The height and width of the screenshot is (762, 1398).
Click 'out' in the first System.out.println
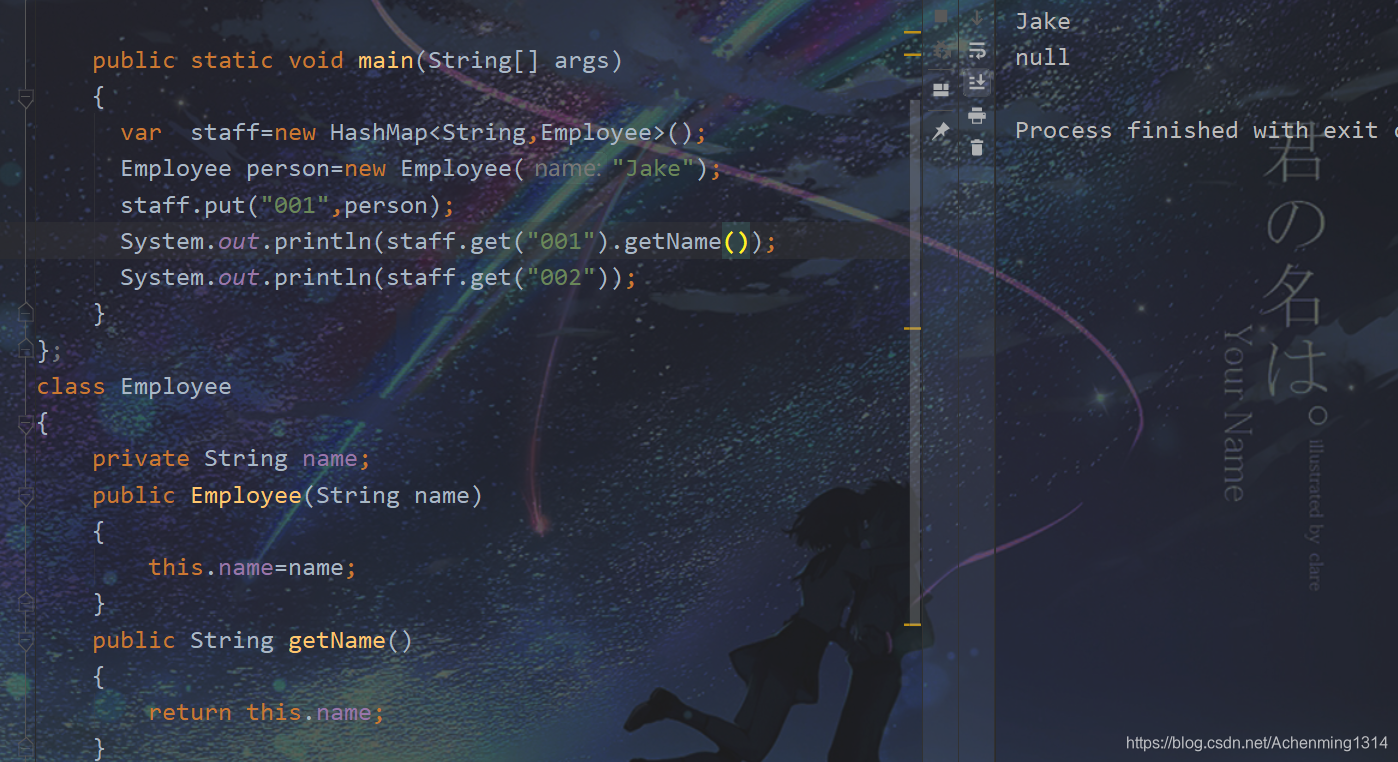(239, 241)
